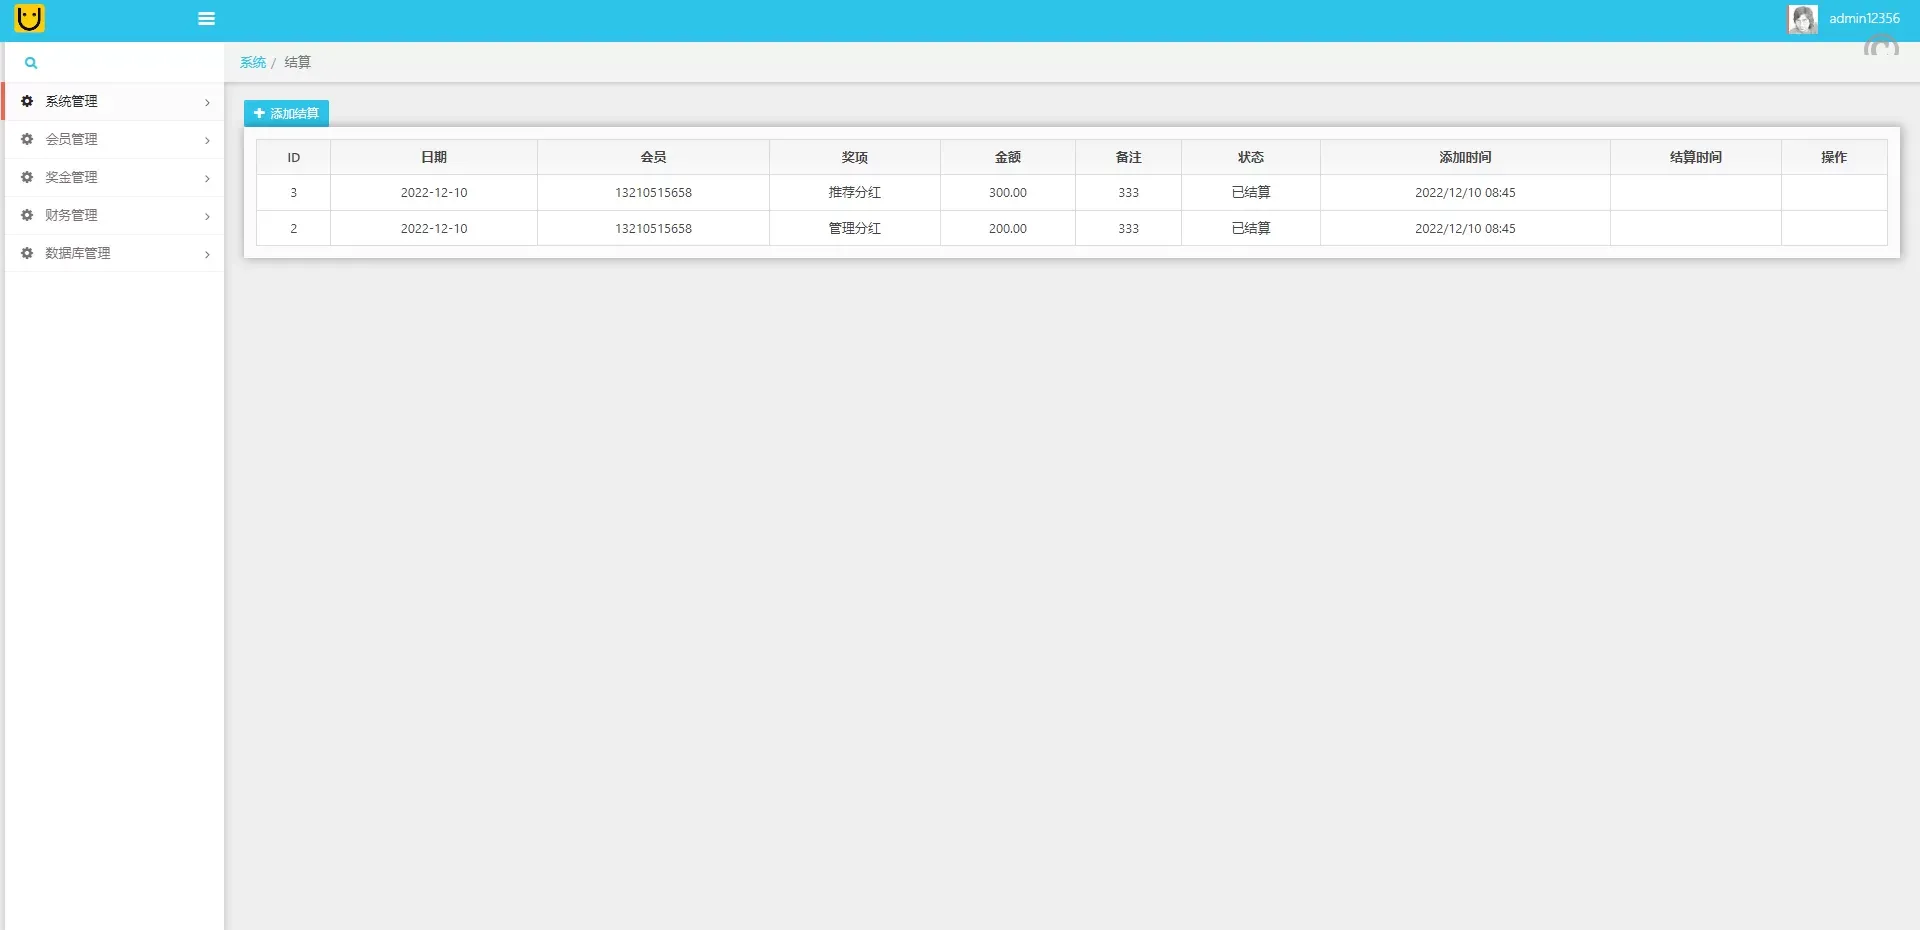Viewport: 1920px width, 930px height.
Task: Click gear icon beside 系统管理
Action: (27, 101)
